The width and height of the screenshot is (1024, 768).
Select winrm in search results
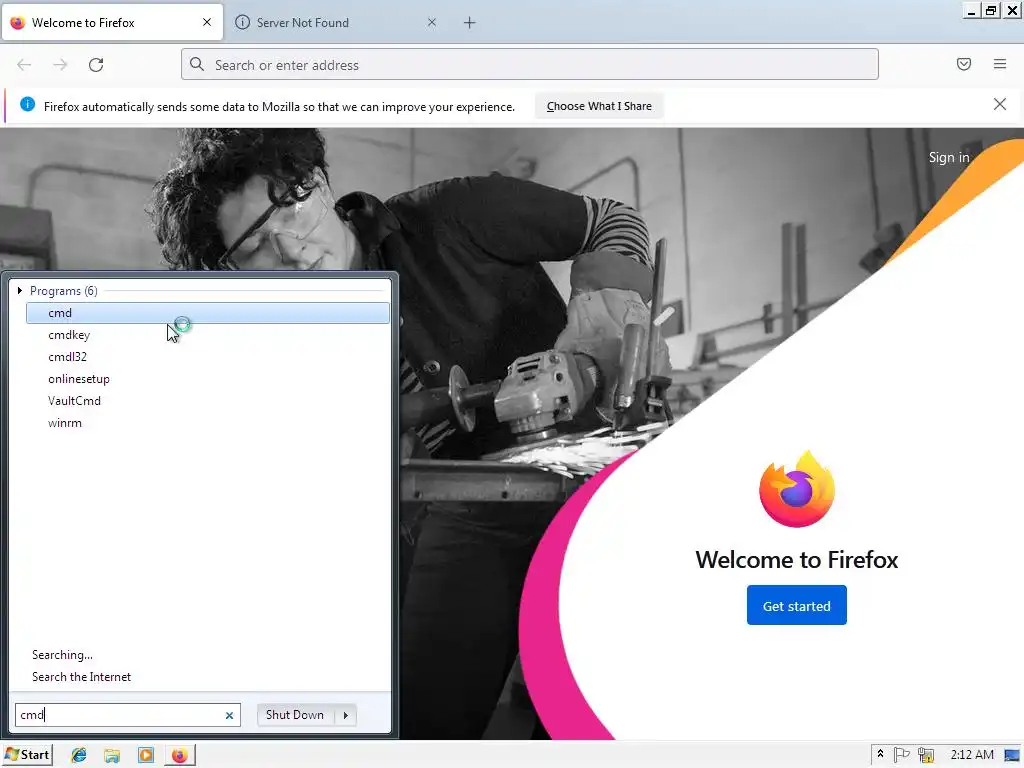tap(208, 423)
